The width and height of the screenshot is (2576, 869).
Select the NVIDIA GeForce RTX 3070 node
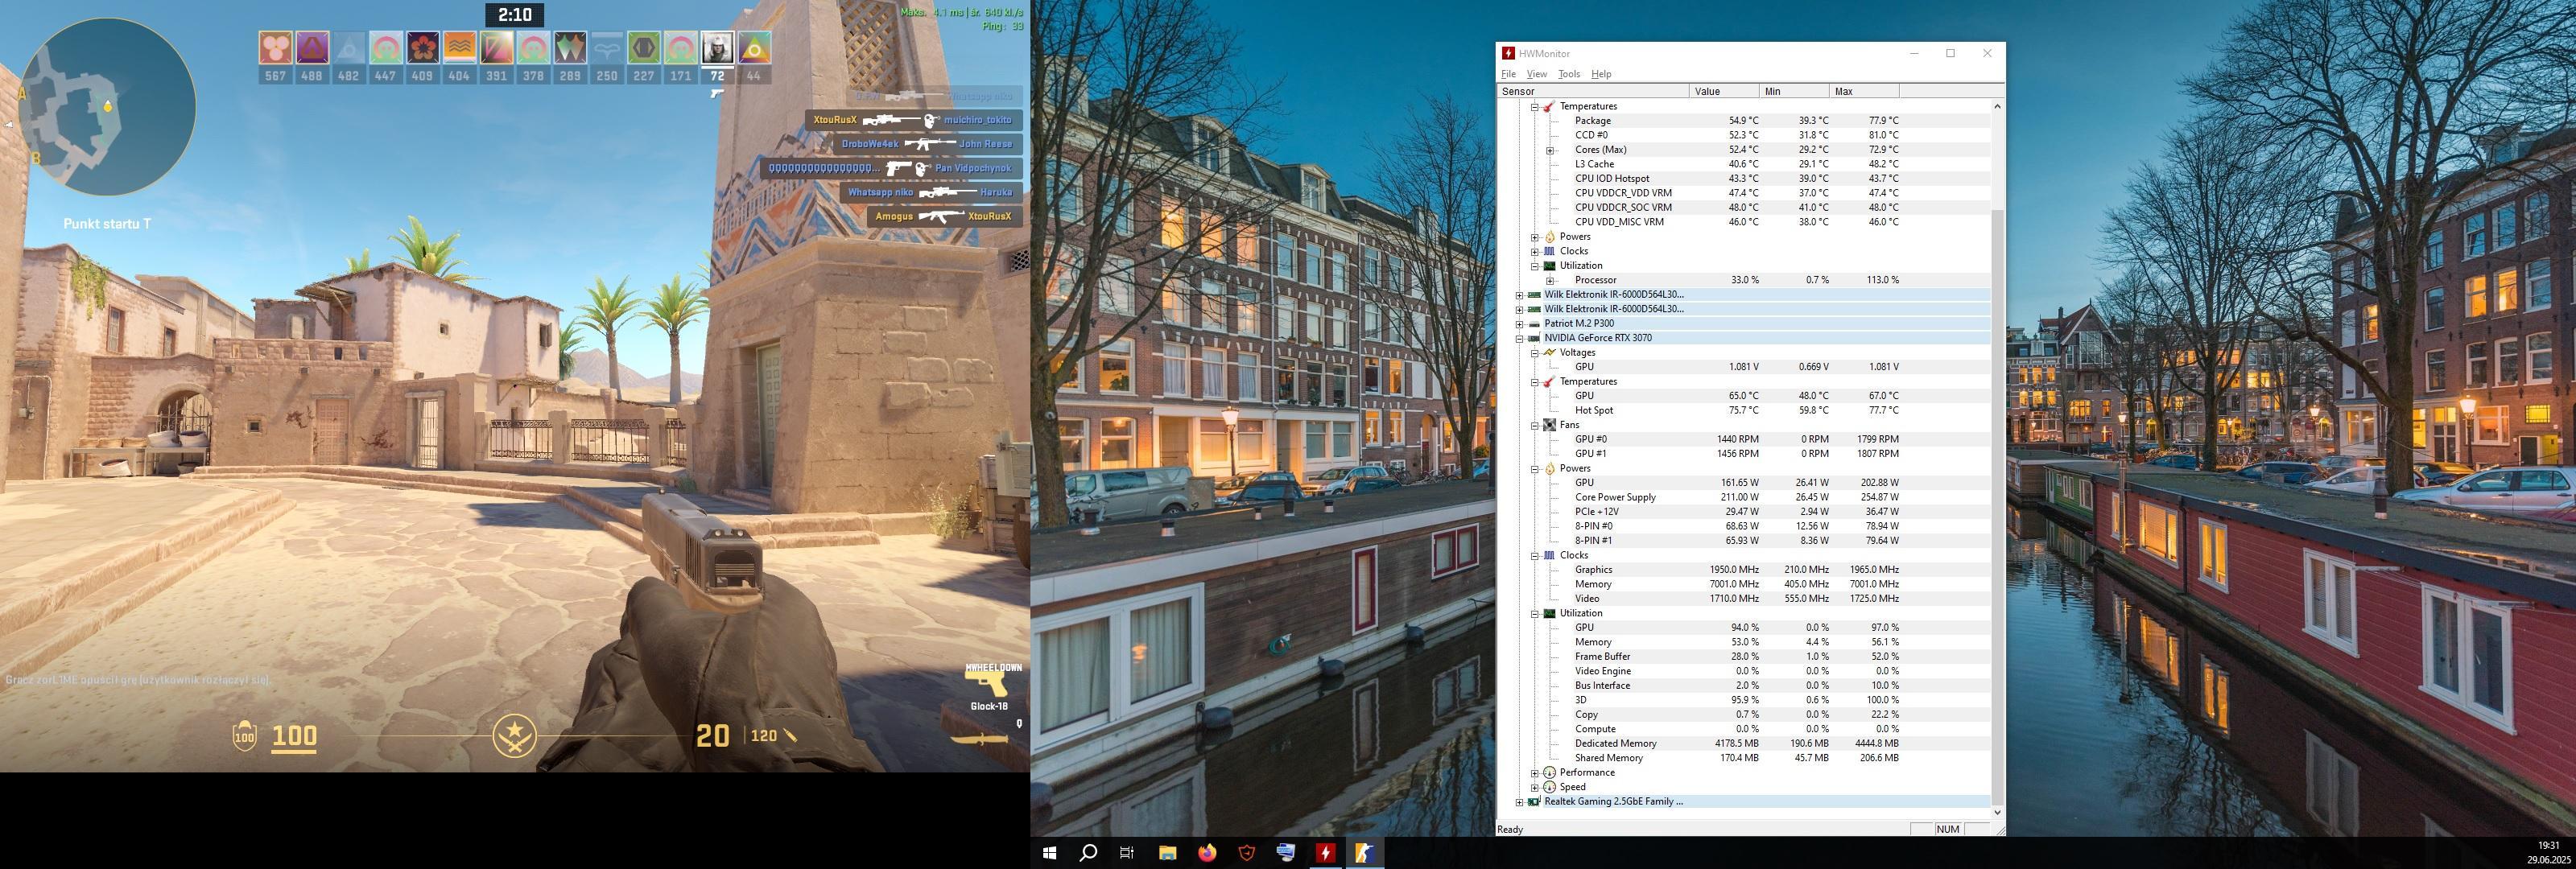(x=1597, y=338)
